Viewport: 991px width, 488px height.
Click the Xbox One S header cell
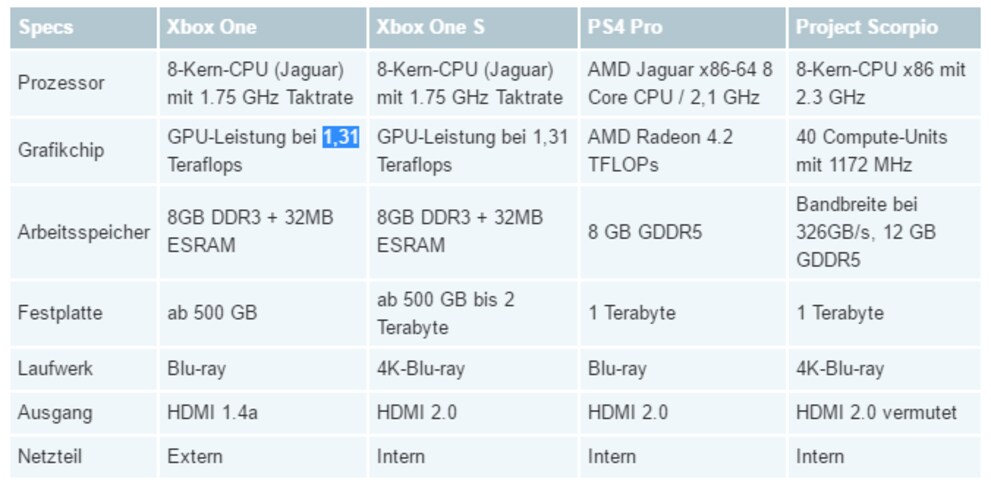(x=430, y=27)
